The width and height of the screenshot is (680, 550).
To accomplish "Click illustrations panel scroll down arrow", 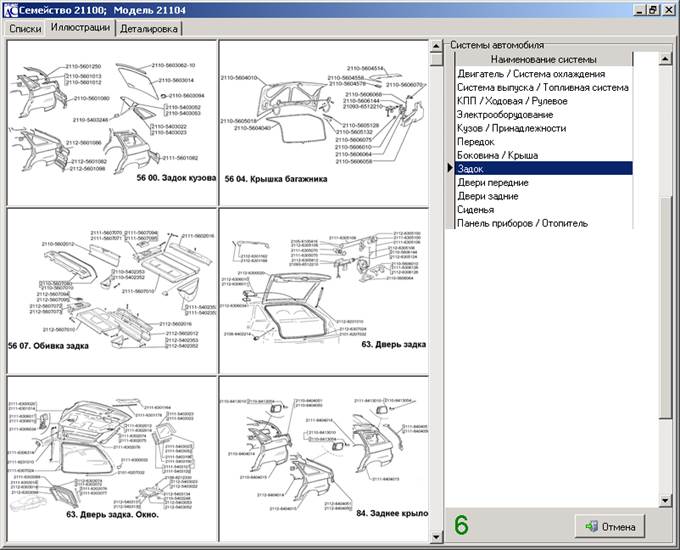I will point(436,537).
